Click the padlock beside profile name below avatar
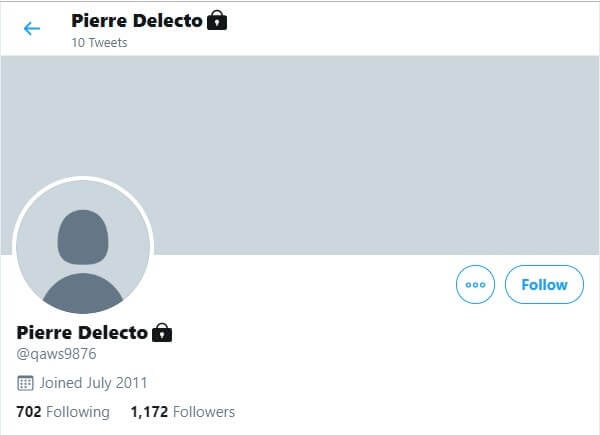Viewport: 600px width, 435px height. (x=162, y=332)
